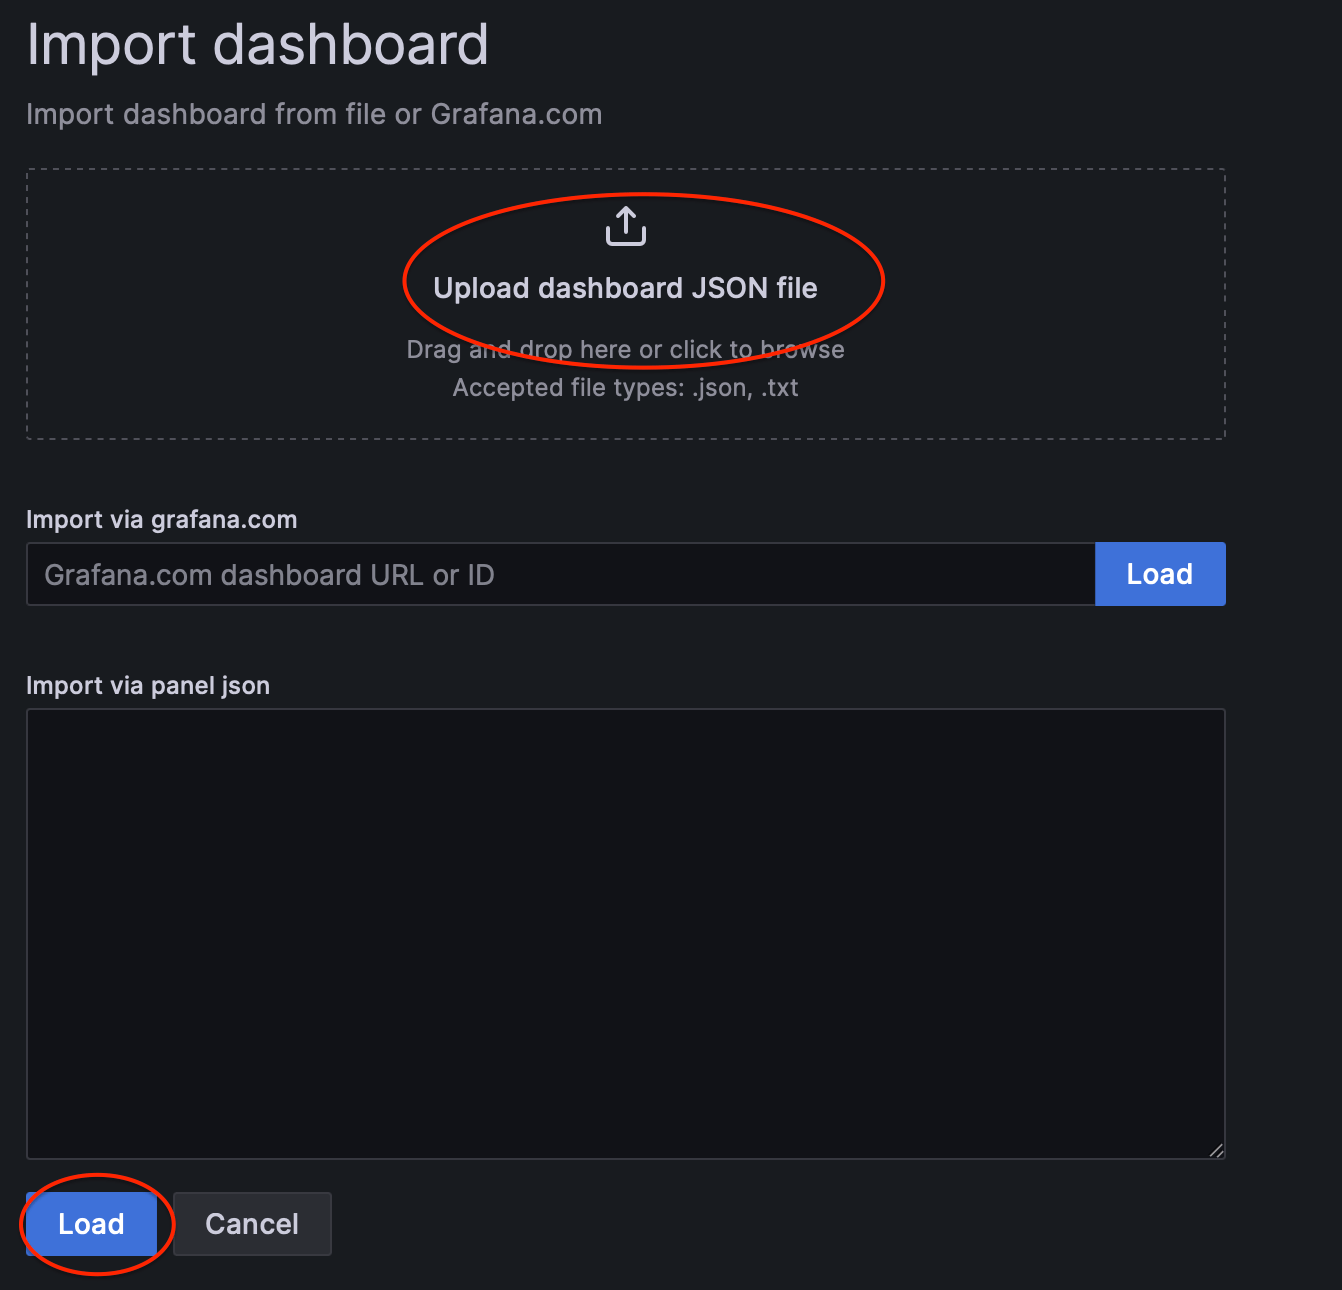This screenshot has height=1290, width=1342.
Task: Click the word "Grafana.com" in the page subtitle
Action: pyautogui.click(x=516, y=115)
